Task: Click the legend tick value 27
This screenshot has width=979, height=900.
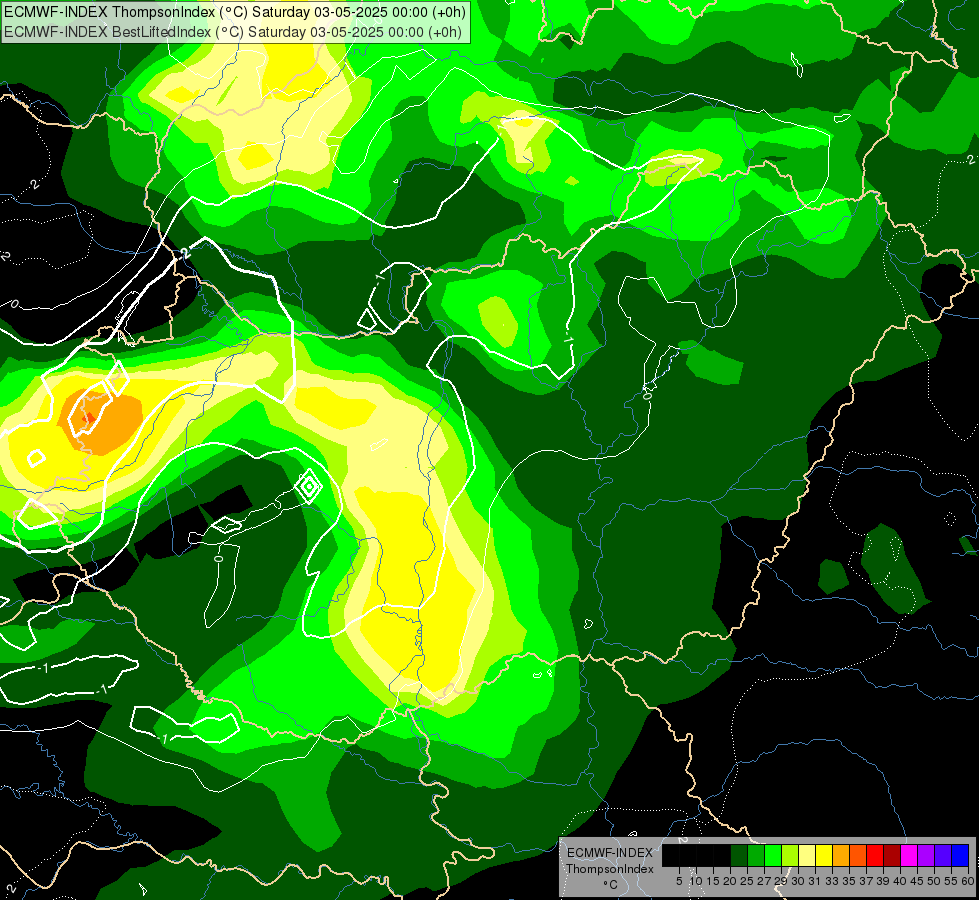Action: click(x=764, y=881)
